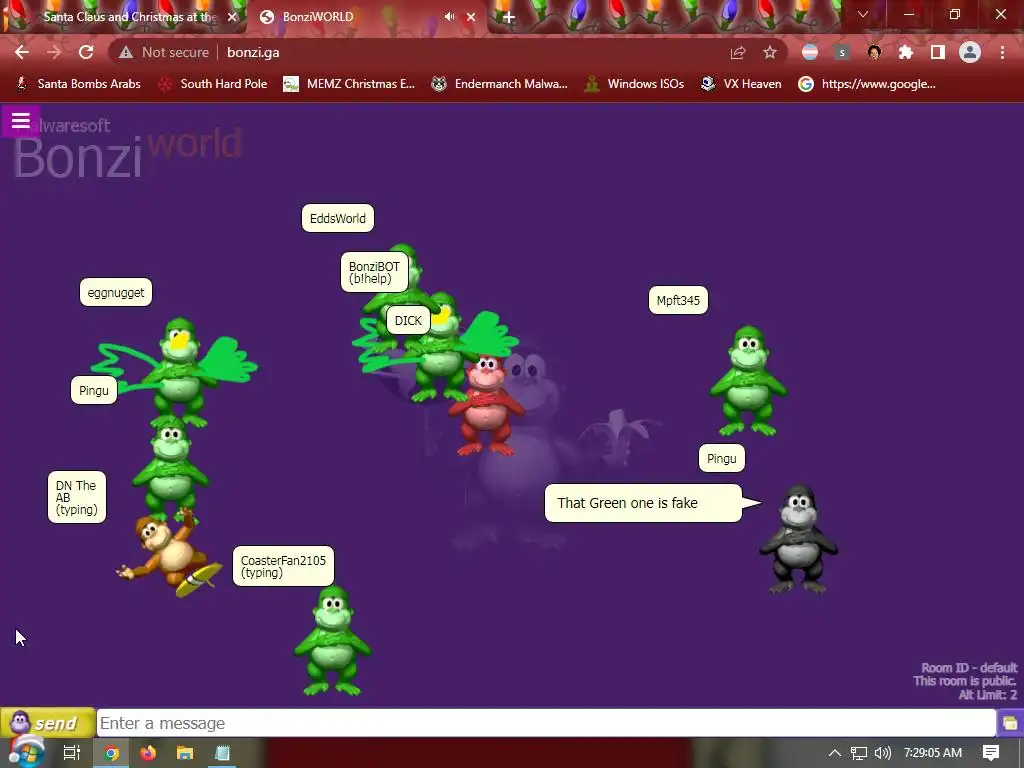The height and width of the screenshot is (768, 1024).
Task: Go back in browser history
Action: coord(22,52)
